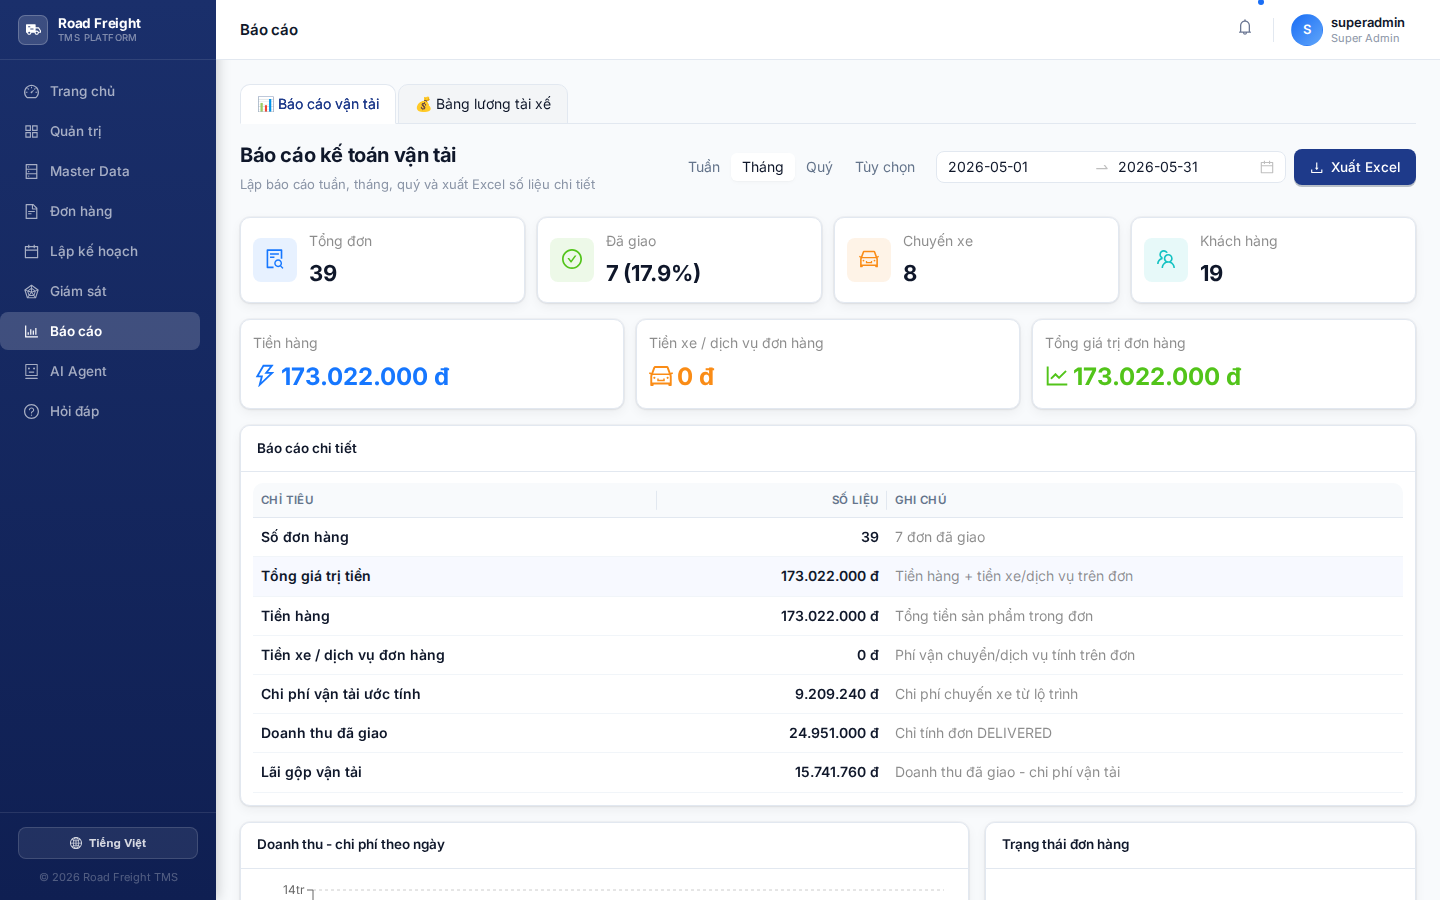Click the Đã giao green checkmark icon
This screenshot has height=900, width=1440.
tap(572, 260)
